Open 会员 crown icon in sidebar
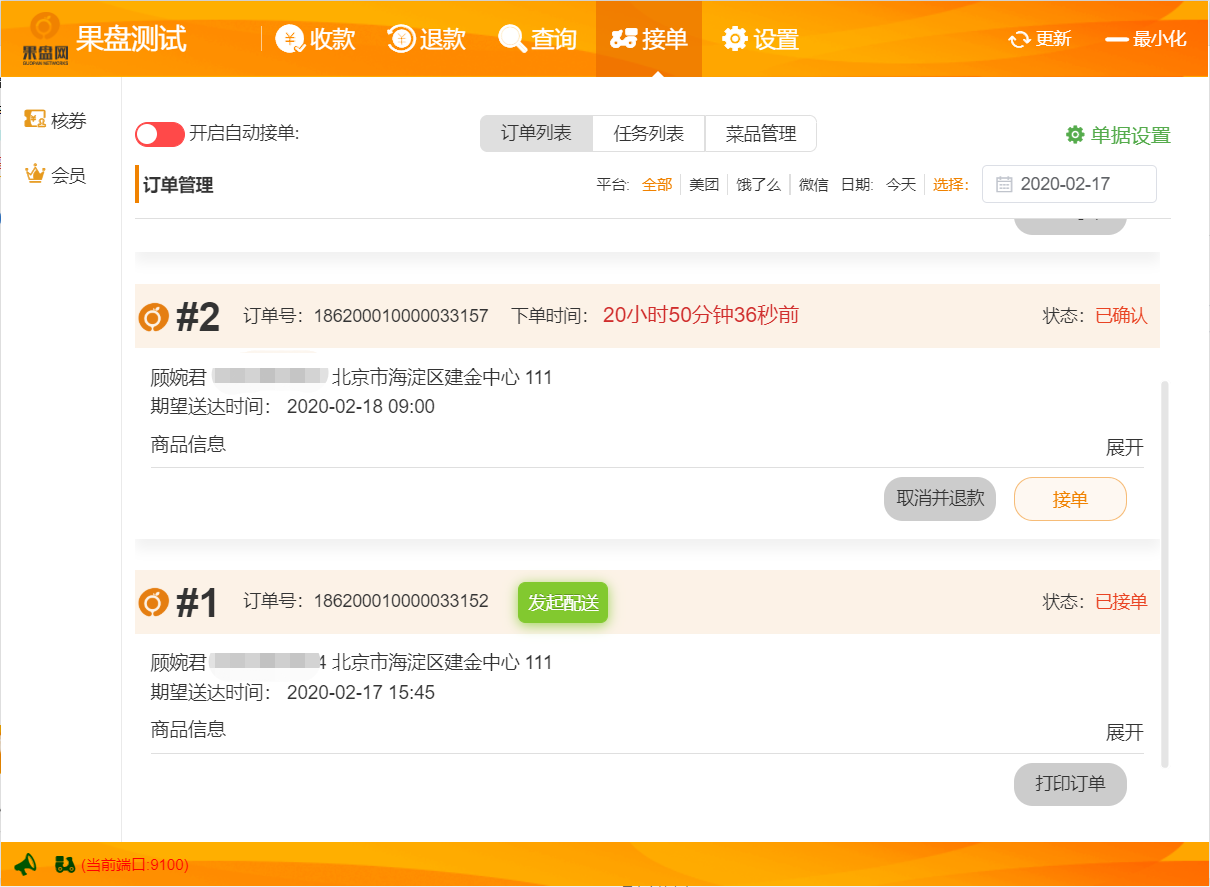The height and width of the screenshot is (887, 1210). [36, 175]
